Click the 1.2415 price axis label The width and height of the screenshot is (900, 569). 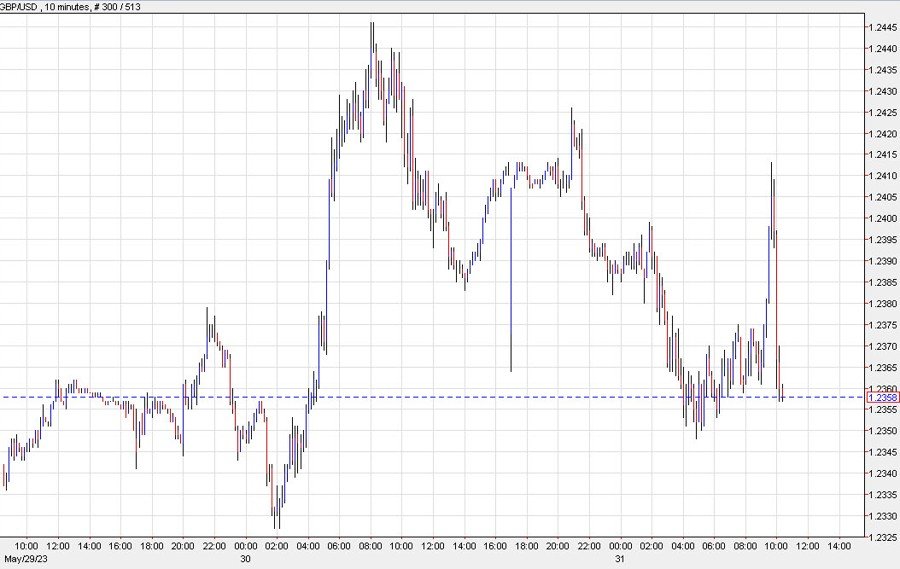click(881, 155)
